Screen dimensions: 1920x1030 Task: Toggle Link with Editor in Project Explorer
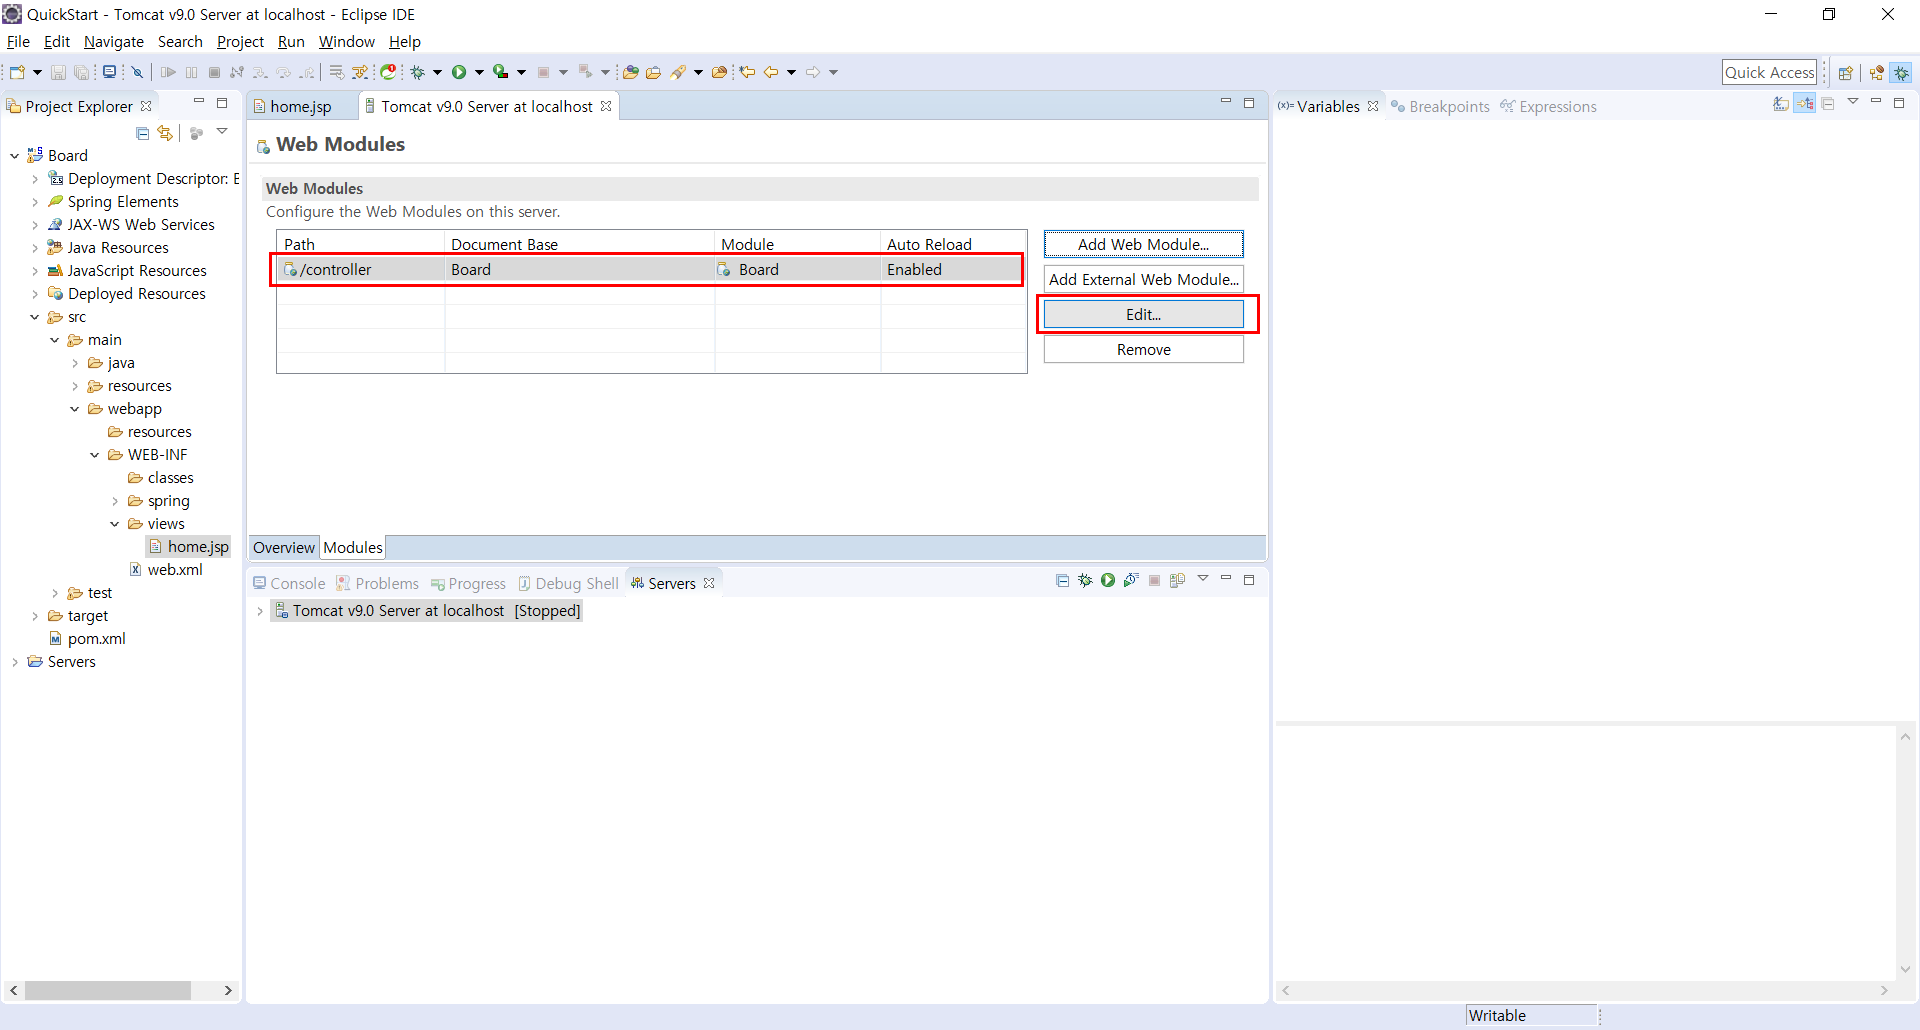(x=165, y=133)
